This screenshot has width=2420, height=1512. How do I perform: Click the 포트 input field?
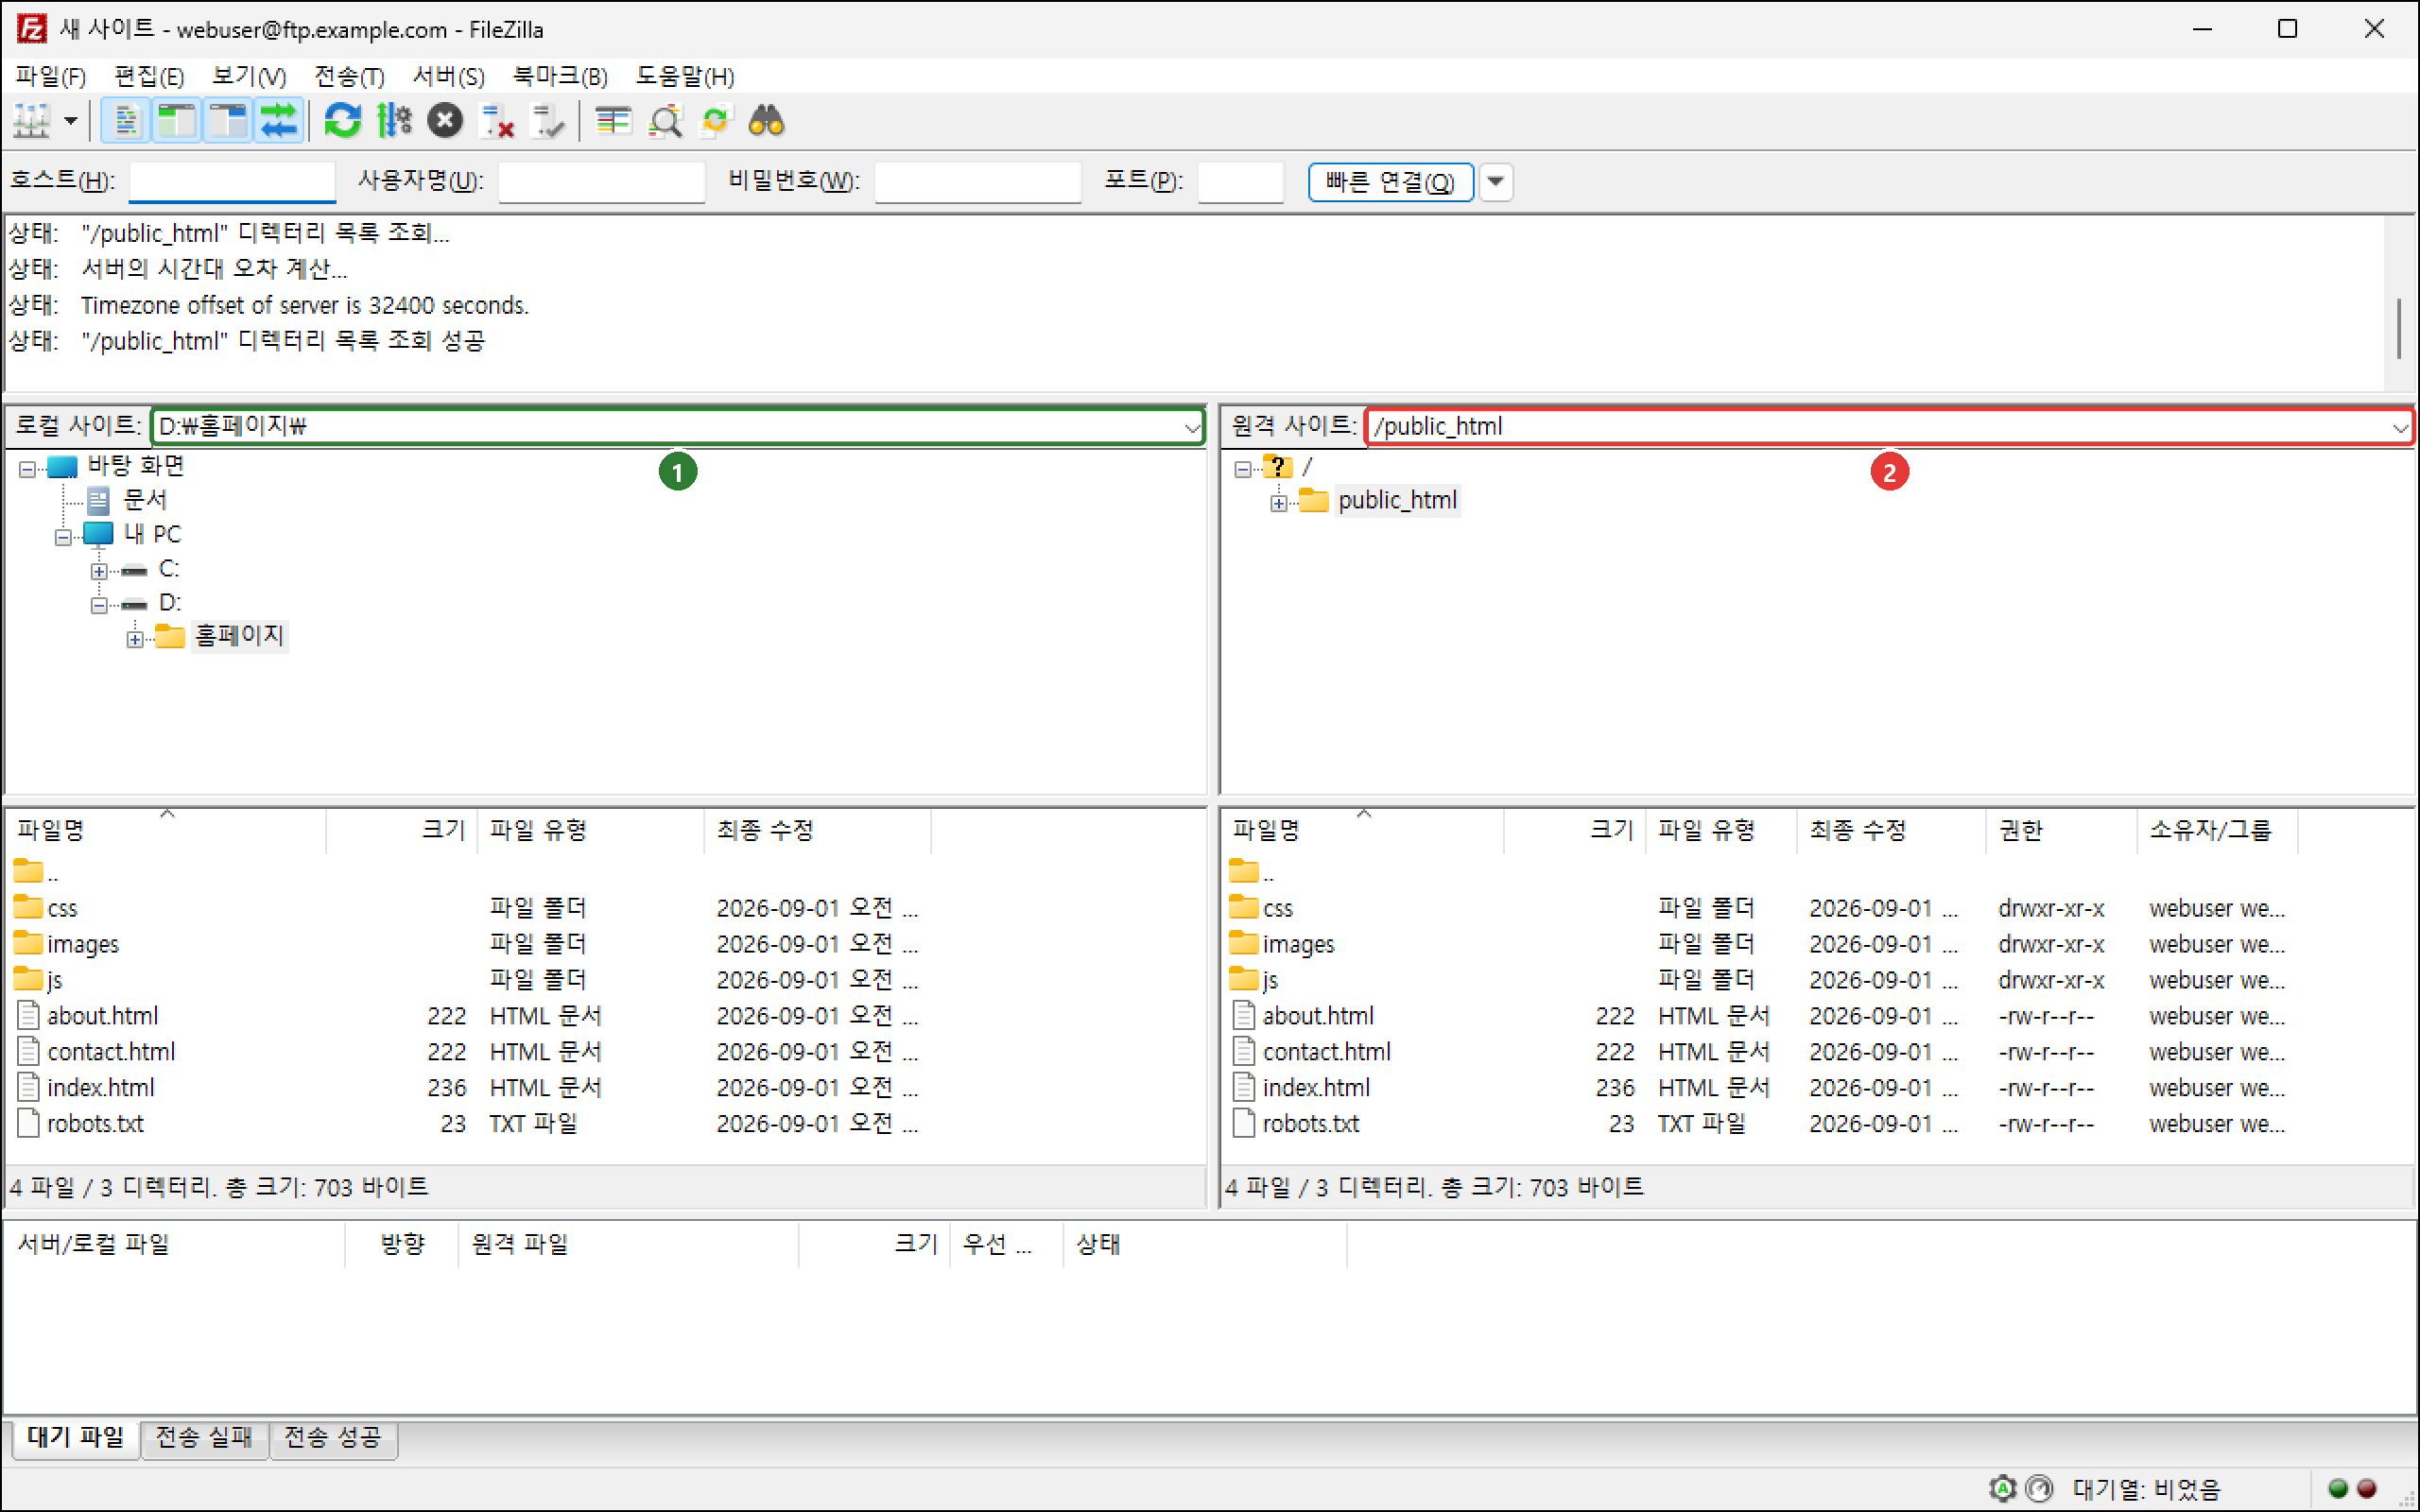pos(1240,182)
